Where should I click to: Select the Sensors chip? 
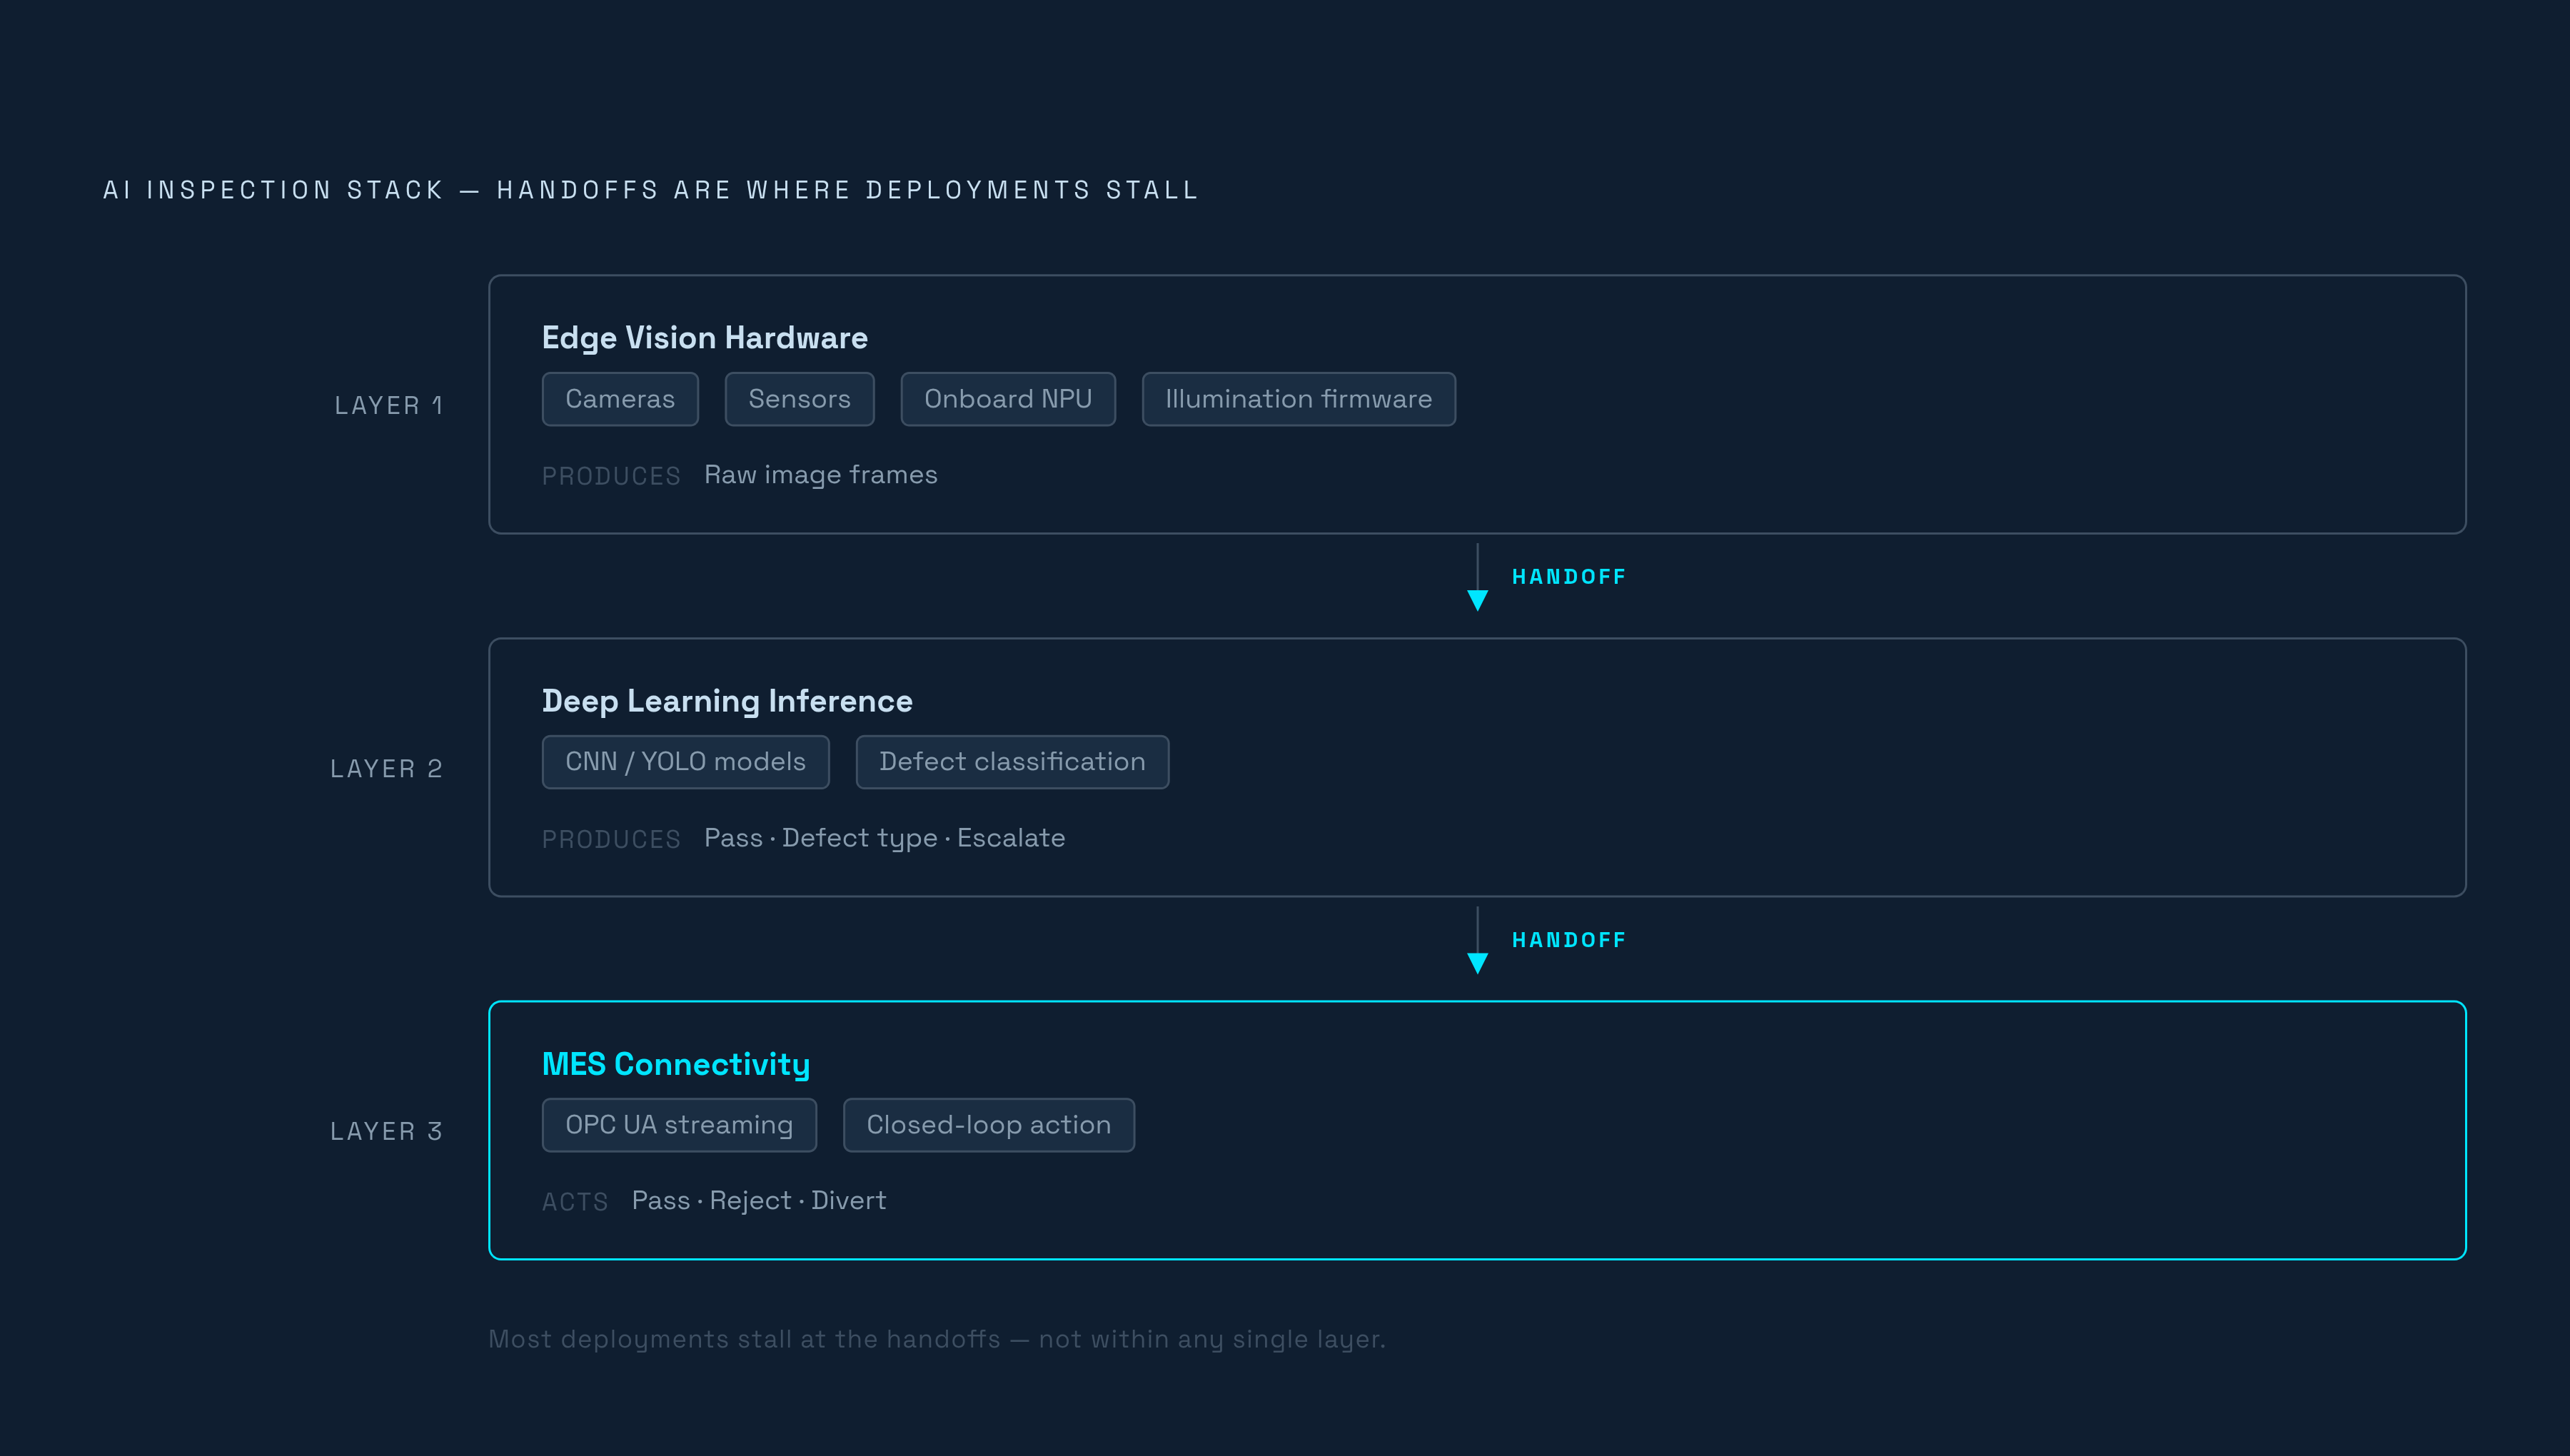pyautogui.click(x=799, y=399)
